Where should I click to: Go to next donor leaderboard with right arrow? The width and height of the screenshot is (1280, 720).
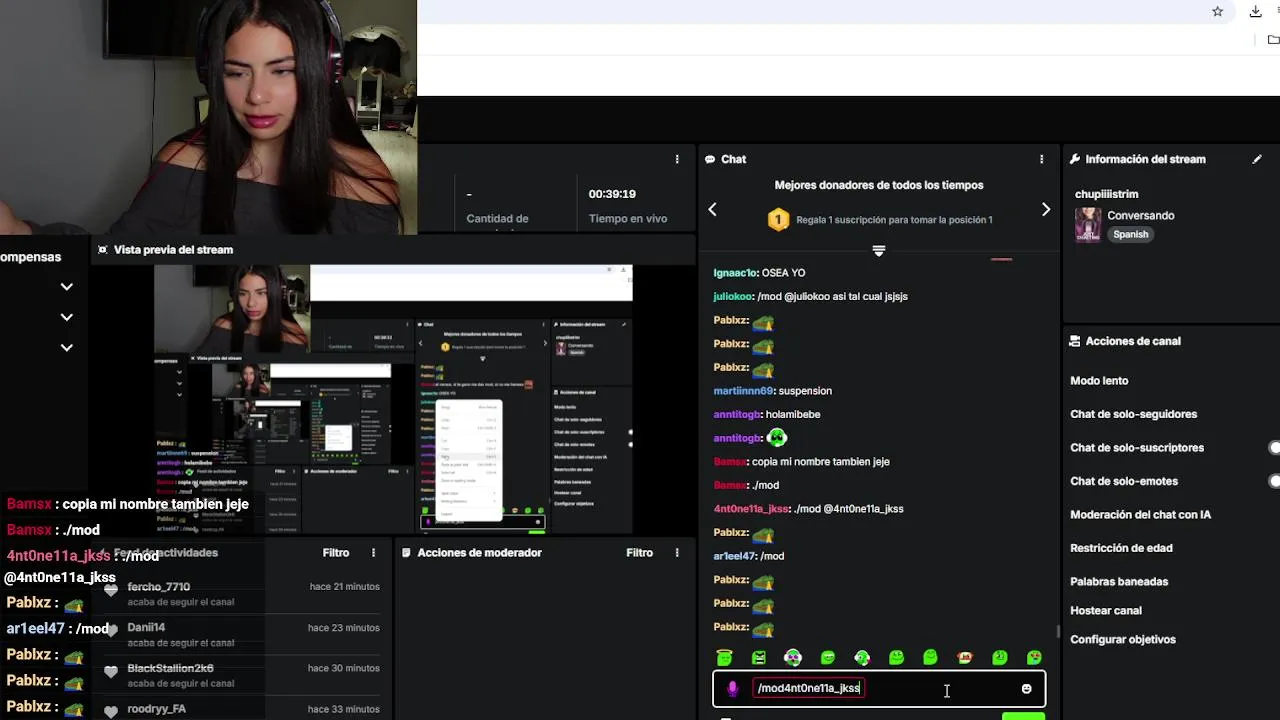[1046, 209]
